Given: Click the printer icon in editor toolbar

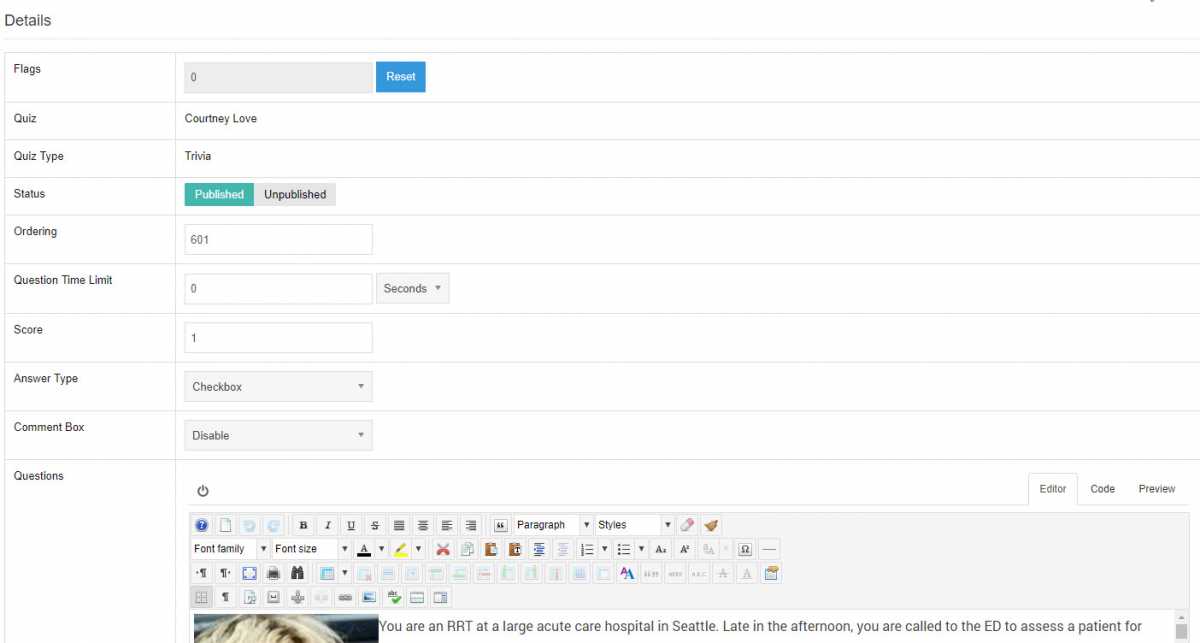Looking at the screenshot, I should (273, 573).
